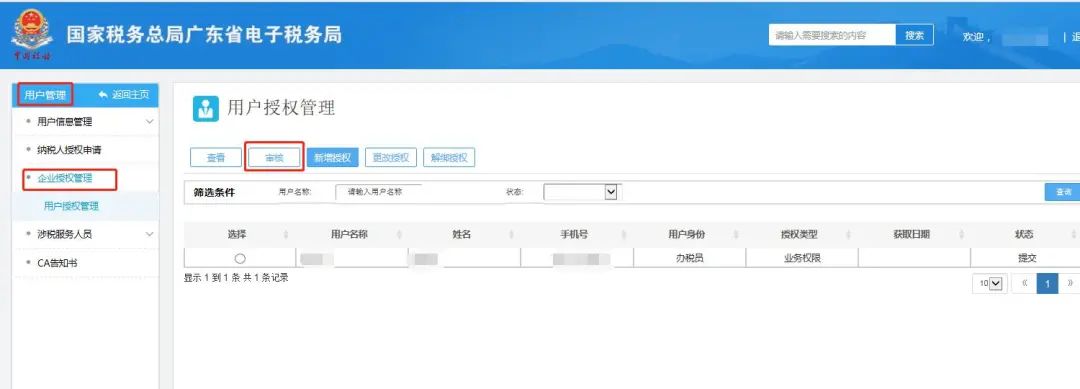Click the 更改授权 button
Viewport: 1080px width, 389px height.
point(391,158)
